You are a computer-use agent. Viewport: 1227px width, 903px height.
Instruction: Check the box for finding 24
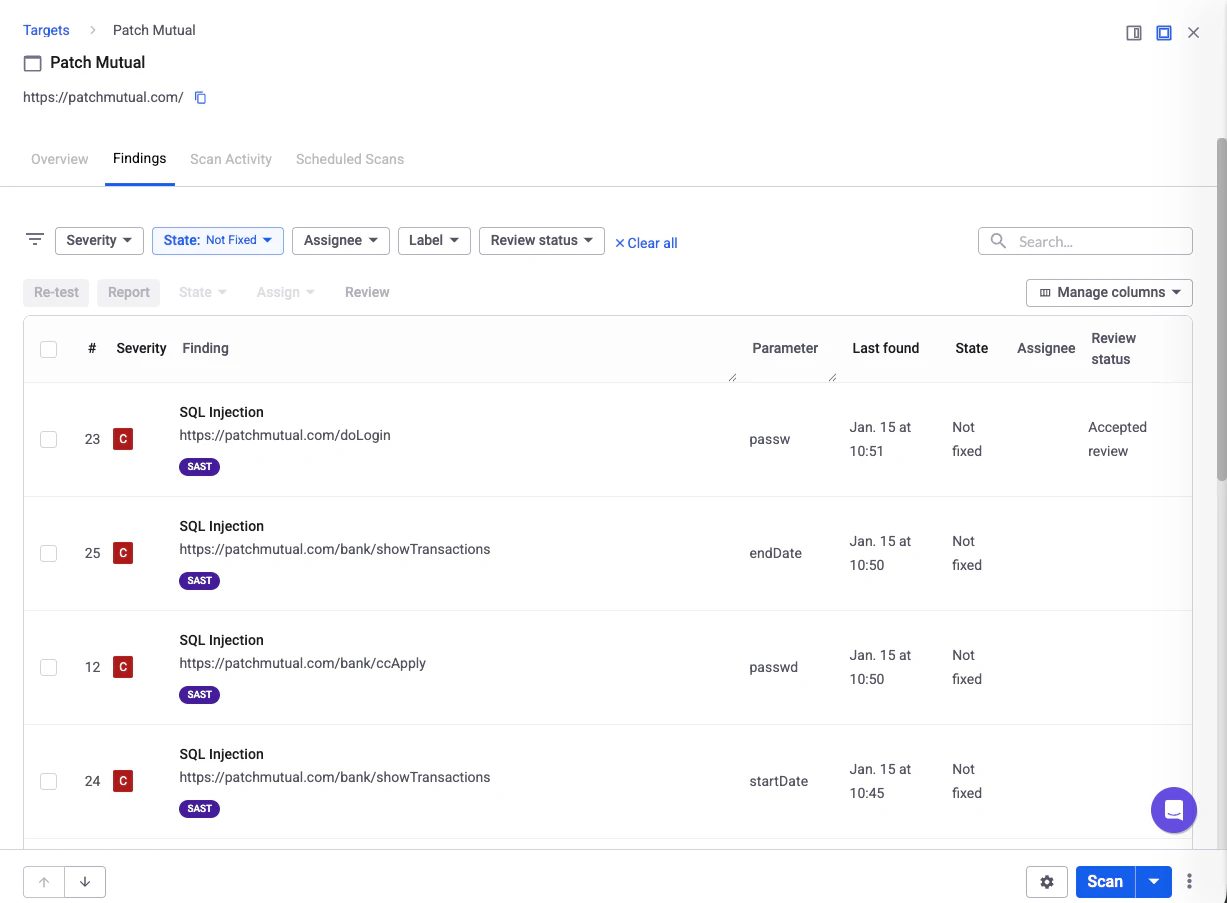click(x=48, y=781)
